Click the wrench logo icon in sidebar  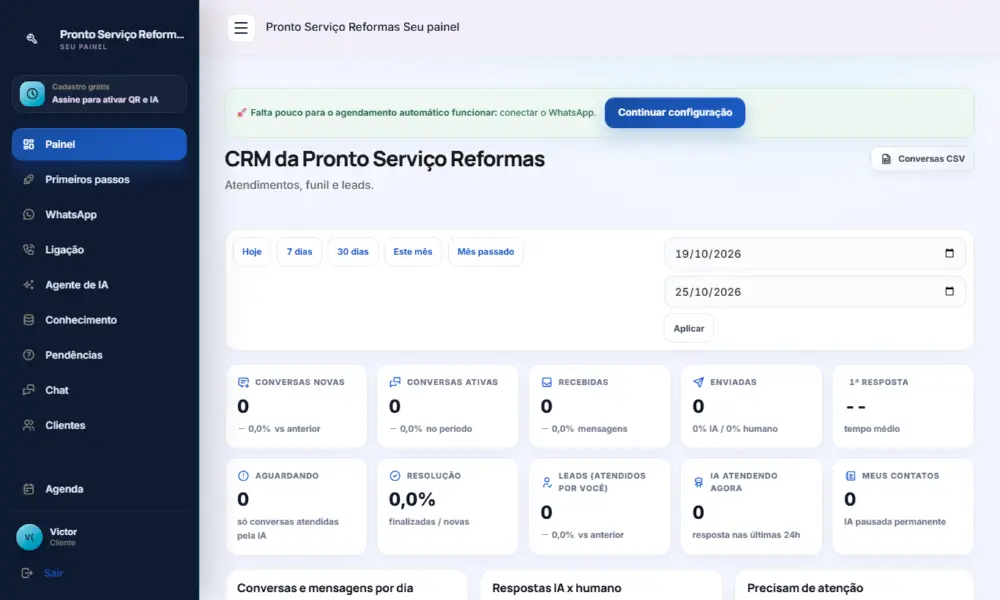pos(31,39)
